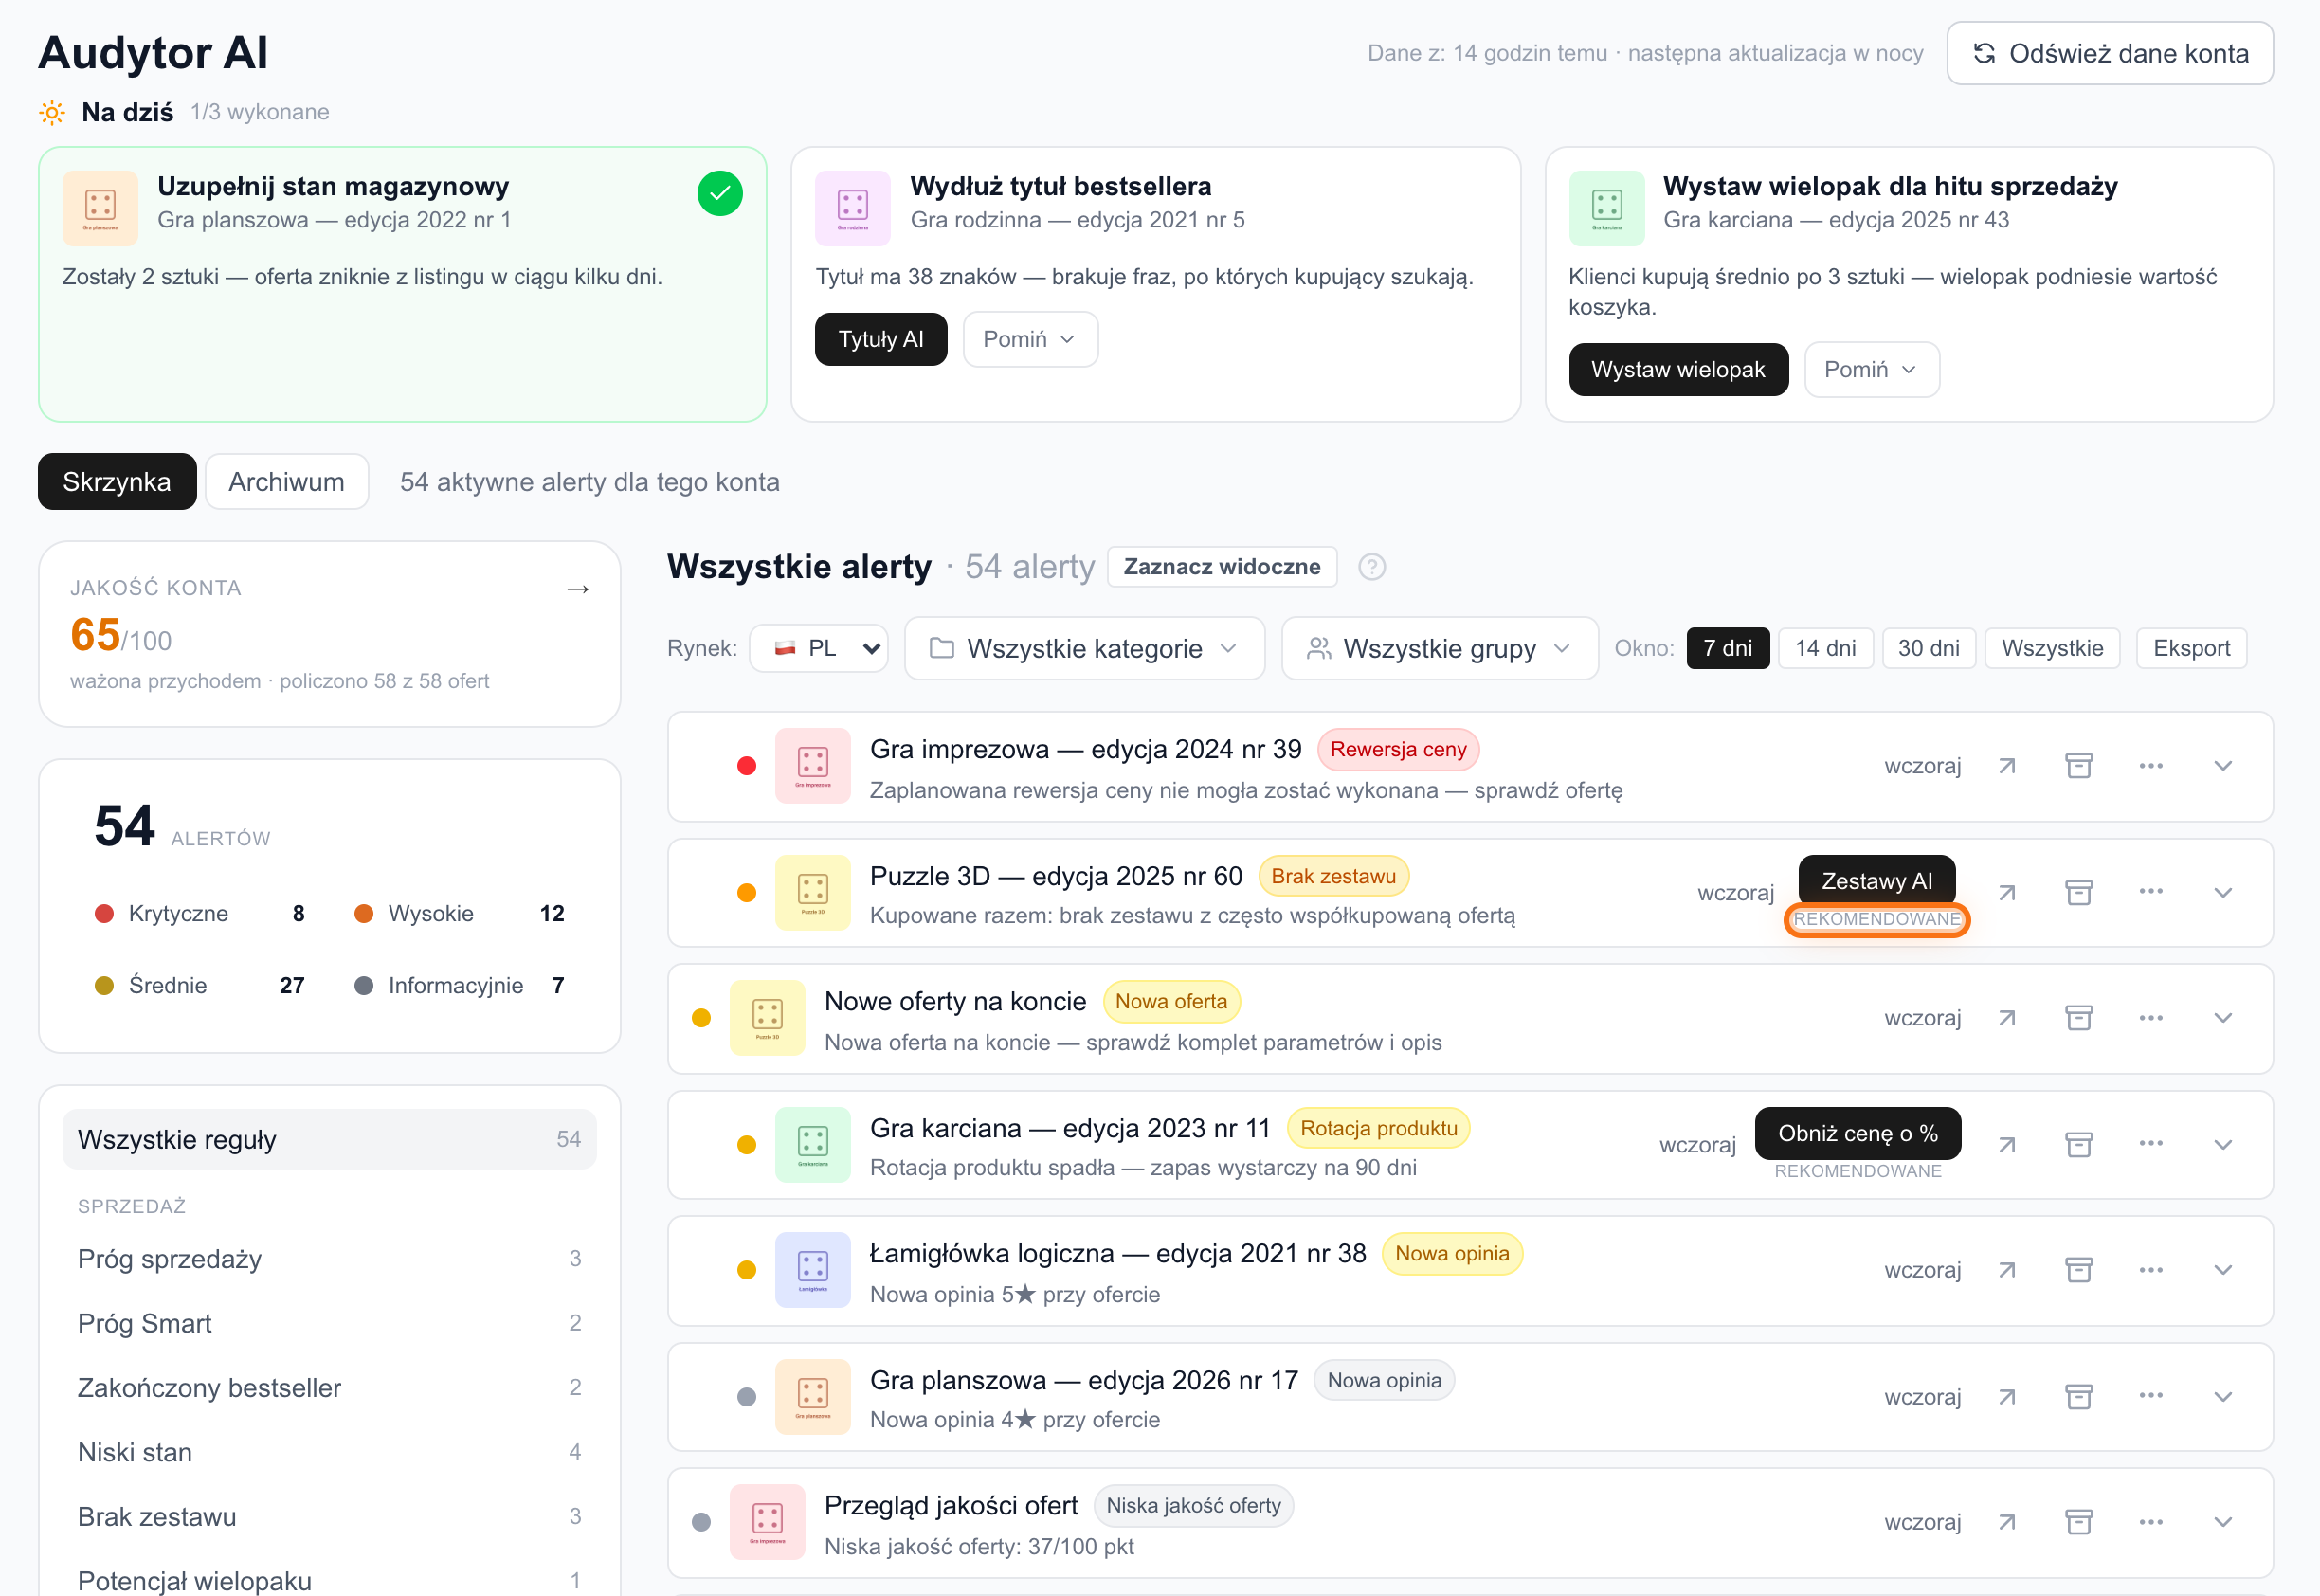Click the help question mark icon

(1372, 567)
